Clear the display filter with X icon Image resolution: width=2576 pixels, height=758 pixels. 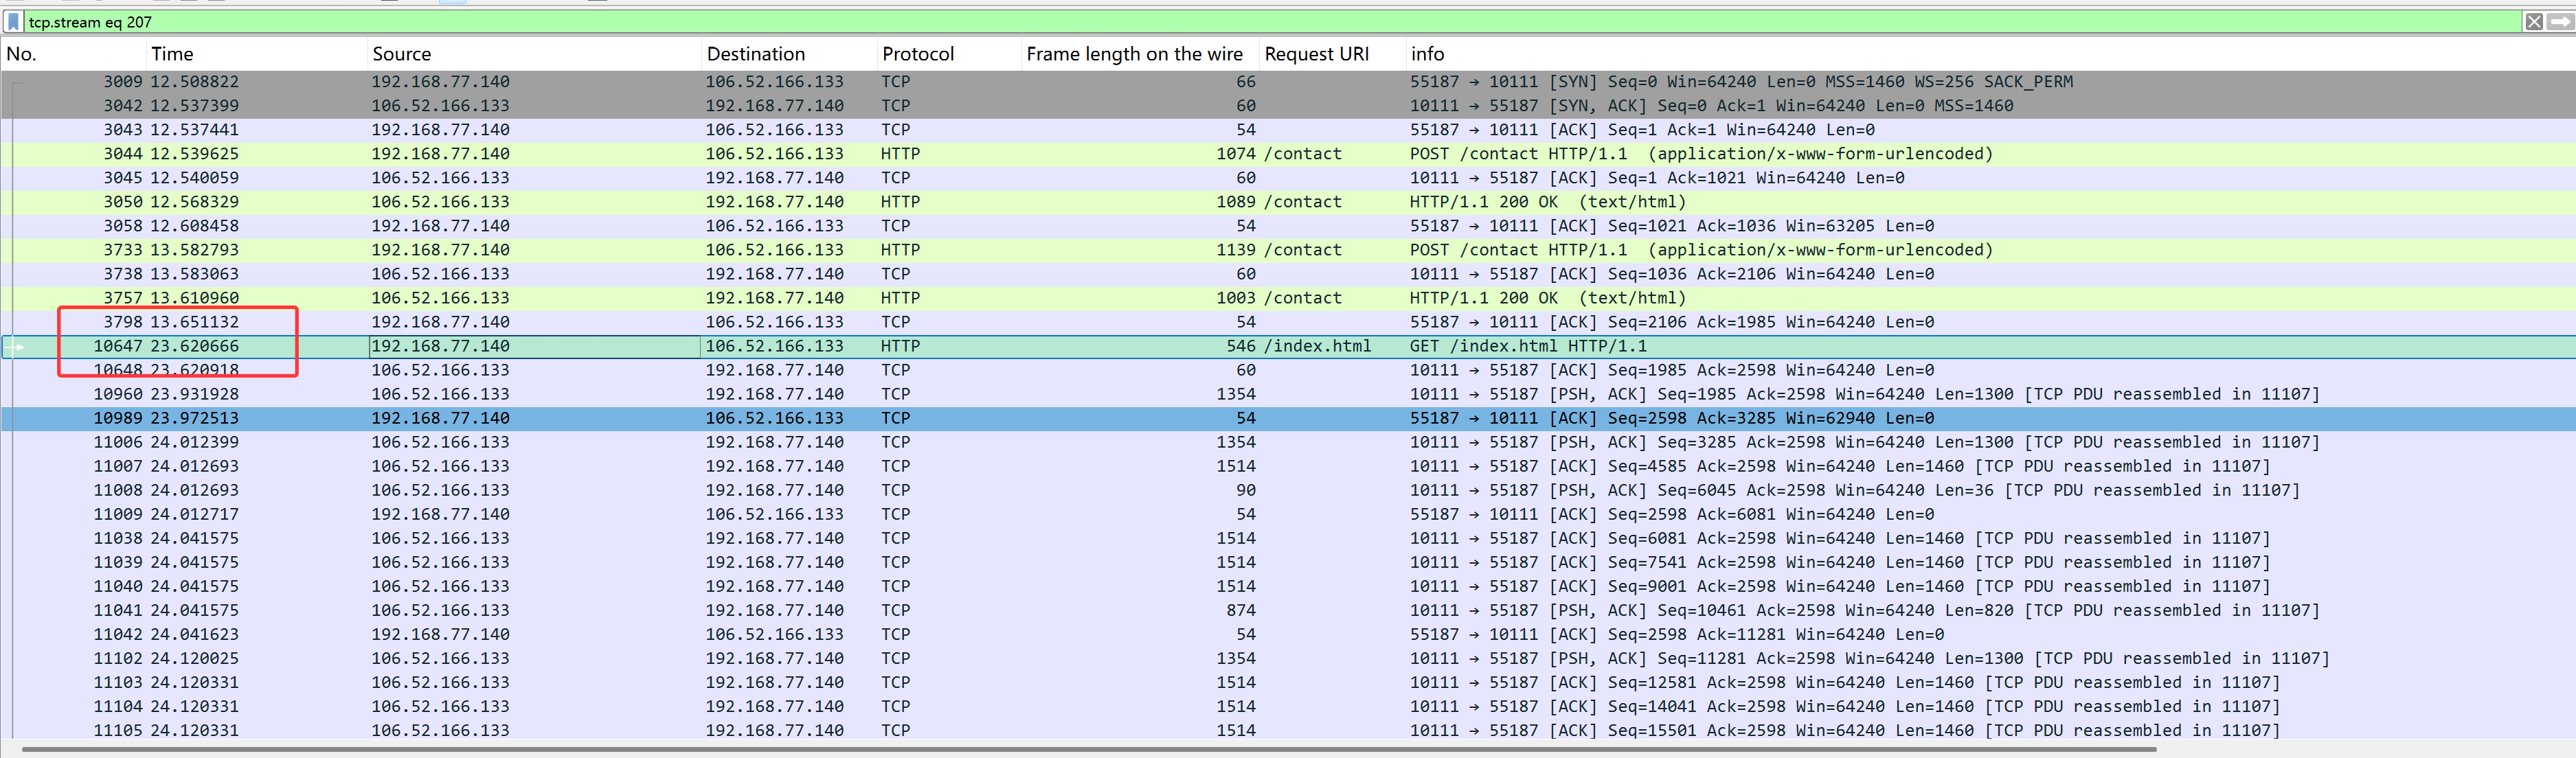(x=2533, y=21)
